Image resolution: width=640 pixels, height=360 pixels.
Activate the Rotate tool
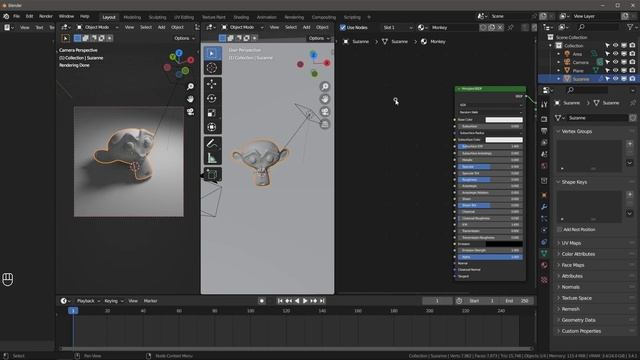[x=212, y=98]
